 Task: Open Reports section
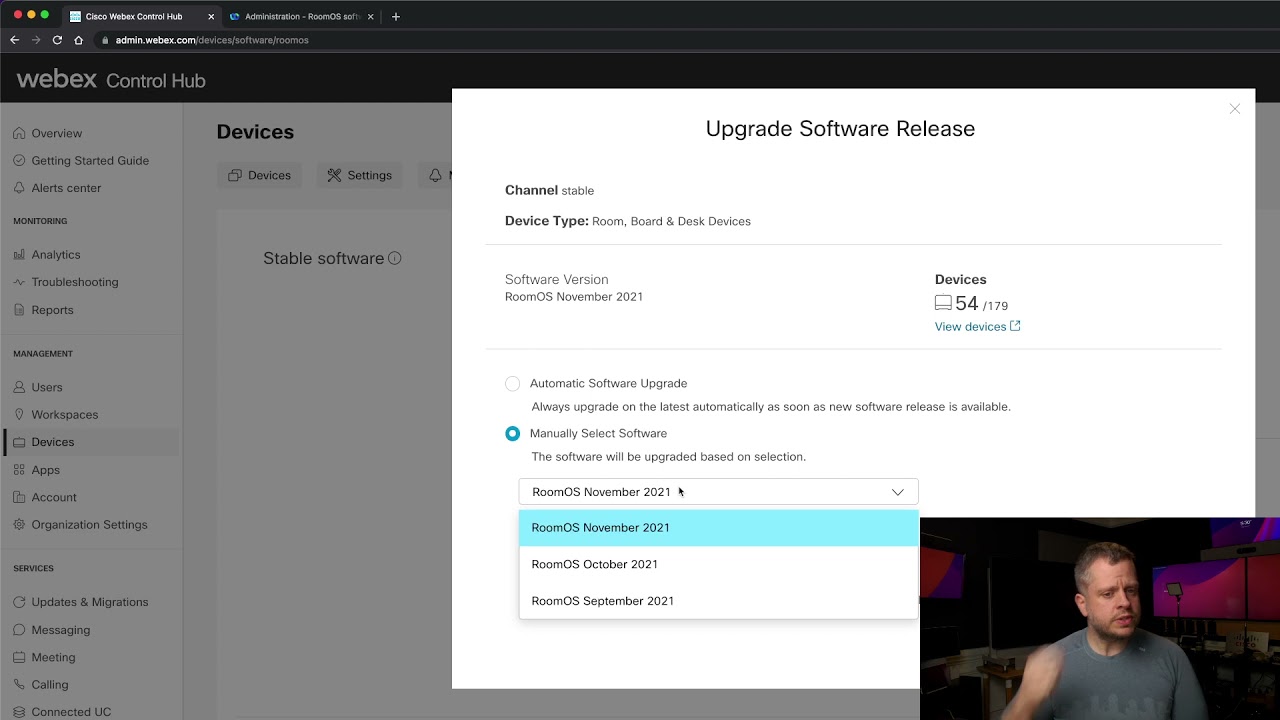click(x=52, y=310)
